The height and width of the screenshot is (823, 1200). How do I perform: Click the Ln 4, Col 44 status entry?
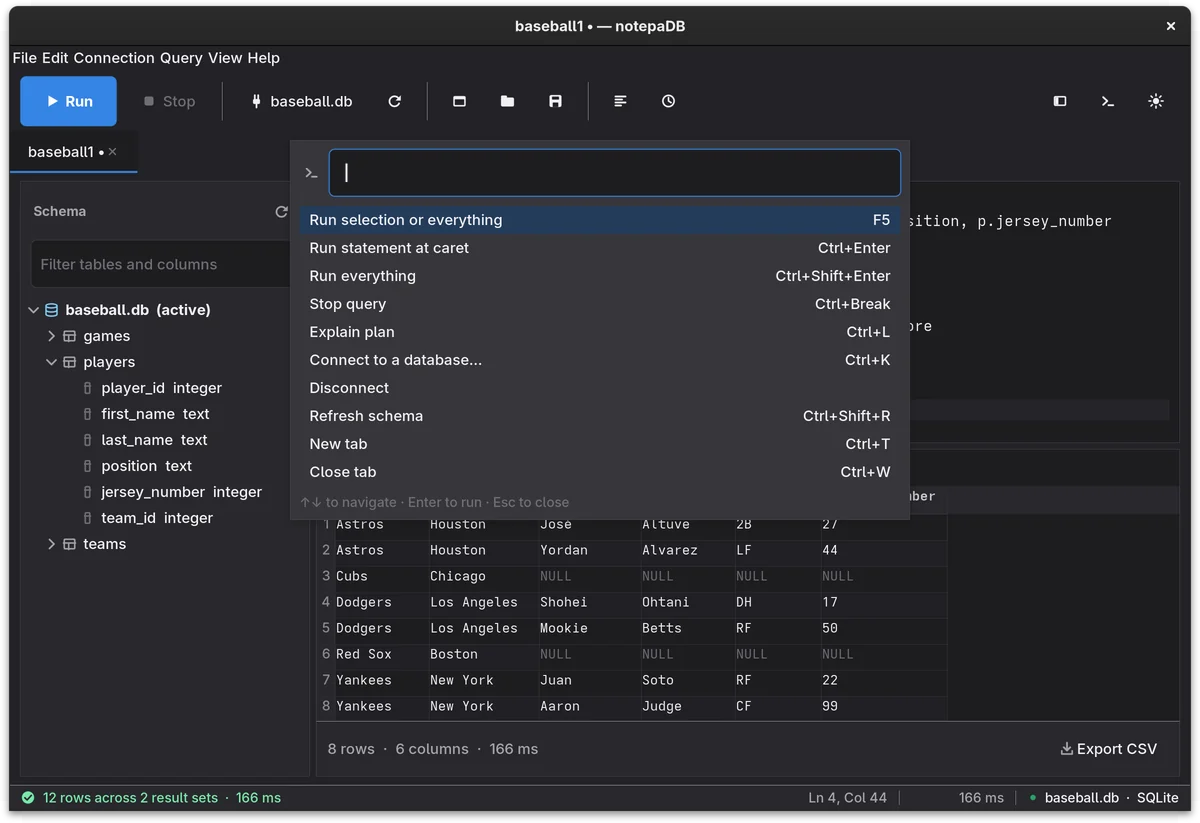click(x=847, y=798)
